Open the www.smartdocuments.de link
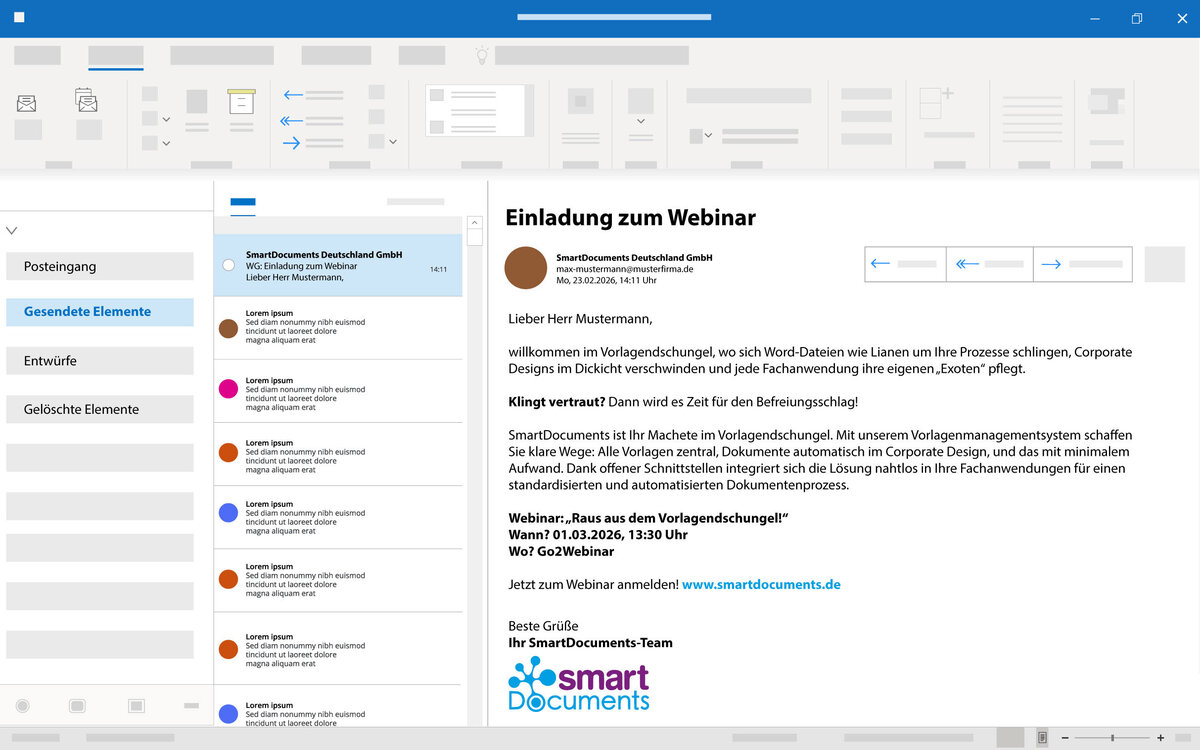The image size is (1200, 750). click(760, 584)
